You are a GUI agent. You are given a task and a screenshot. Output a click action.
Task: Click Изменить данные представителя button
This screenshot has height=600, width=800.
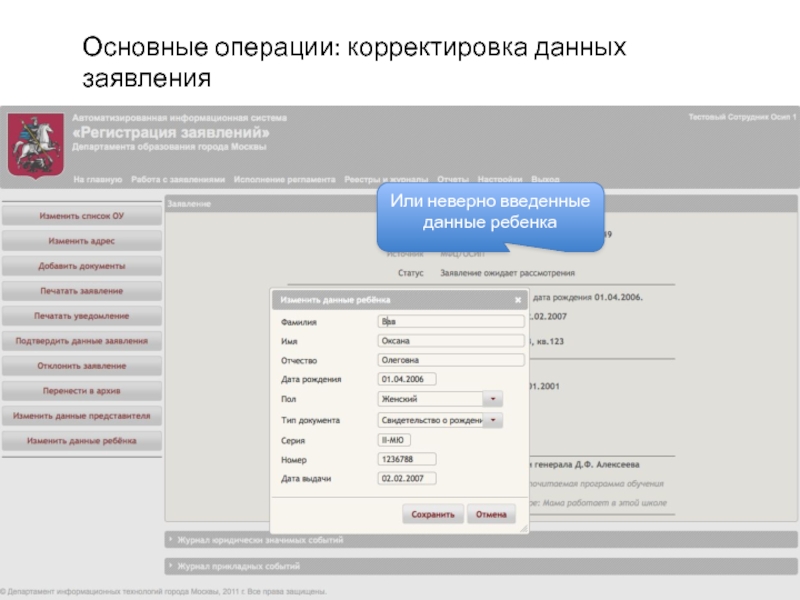click(x=81, y=415)
